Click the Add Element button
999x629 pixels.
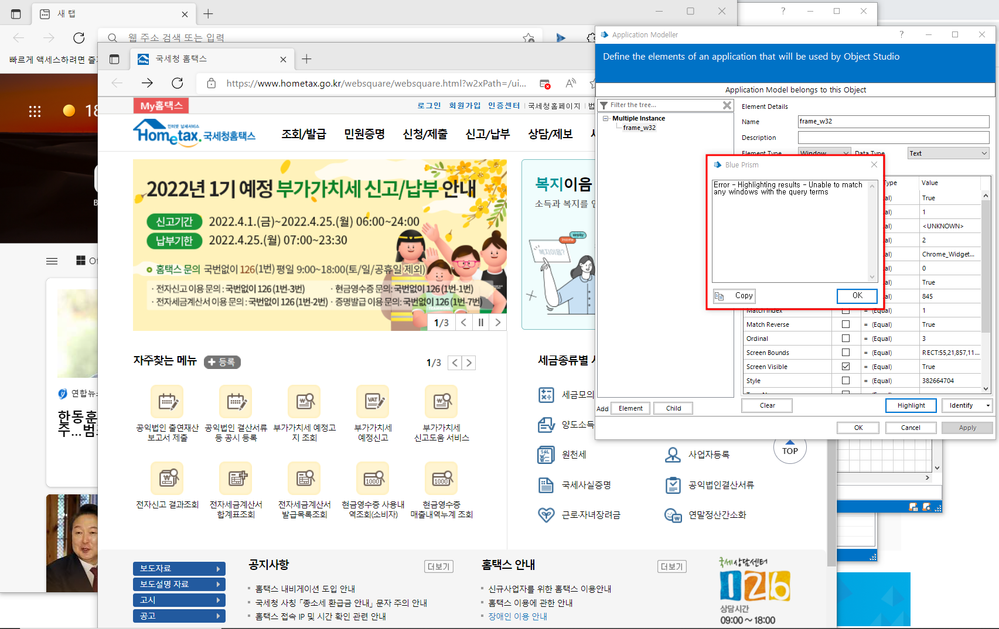point(630,408)
